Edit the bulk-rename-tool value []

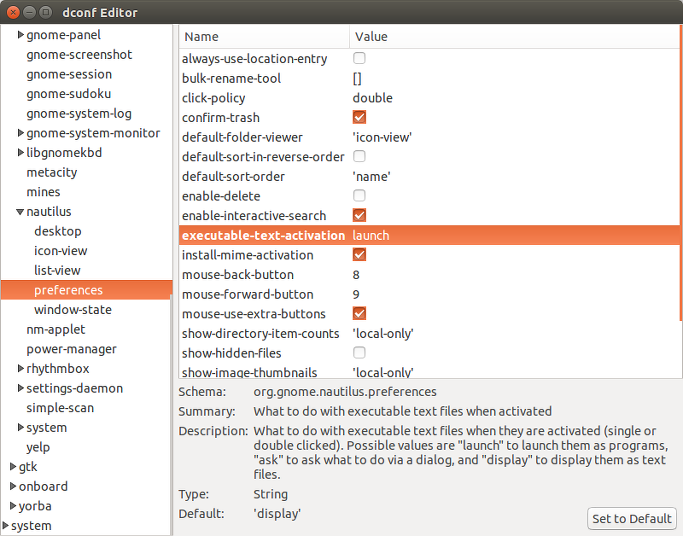357,78
